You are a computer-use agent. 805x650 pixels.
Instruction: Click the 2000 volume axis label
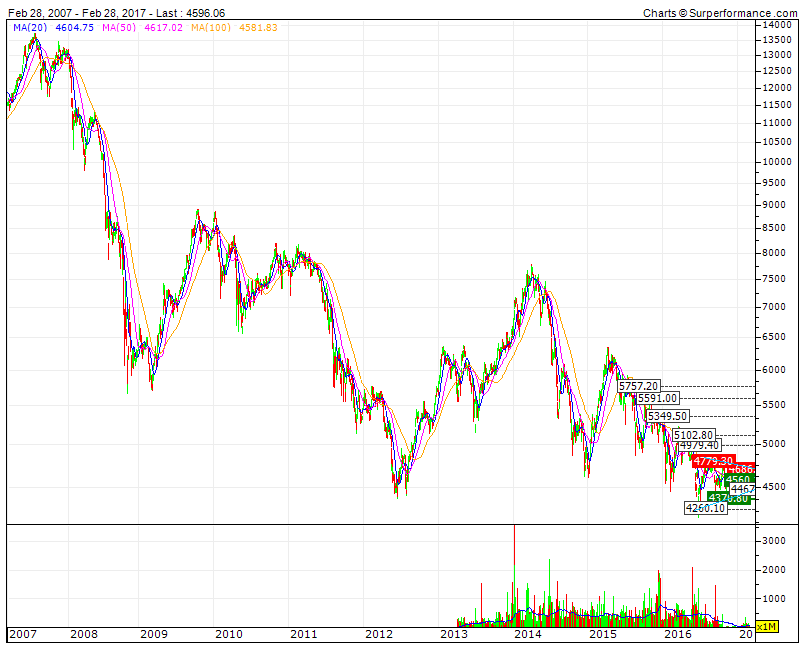pos(775,569)
